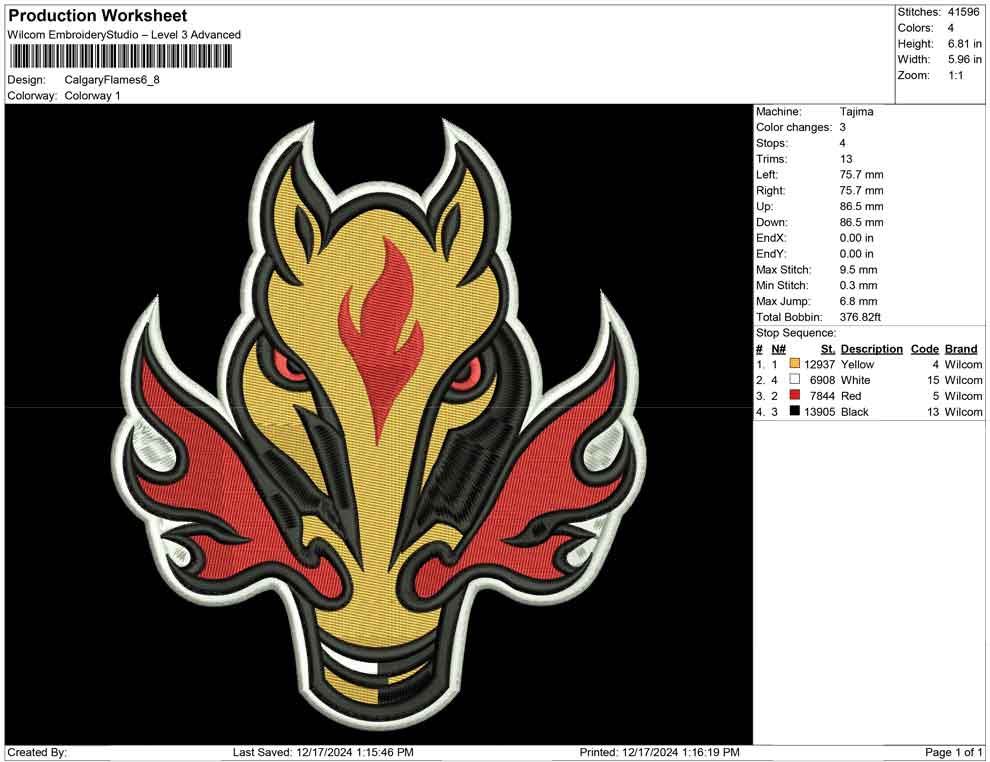This screenshot has width=990, height=762.
Task: Click the 'Page 1 of 1' footer text
Action: point(953,752)
